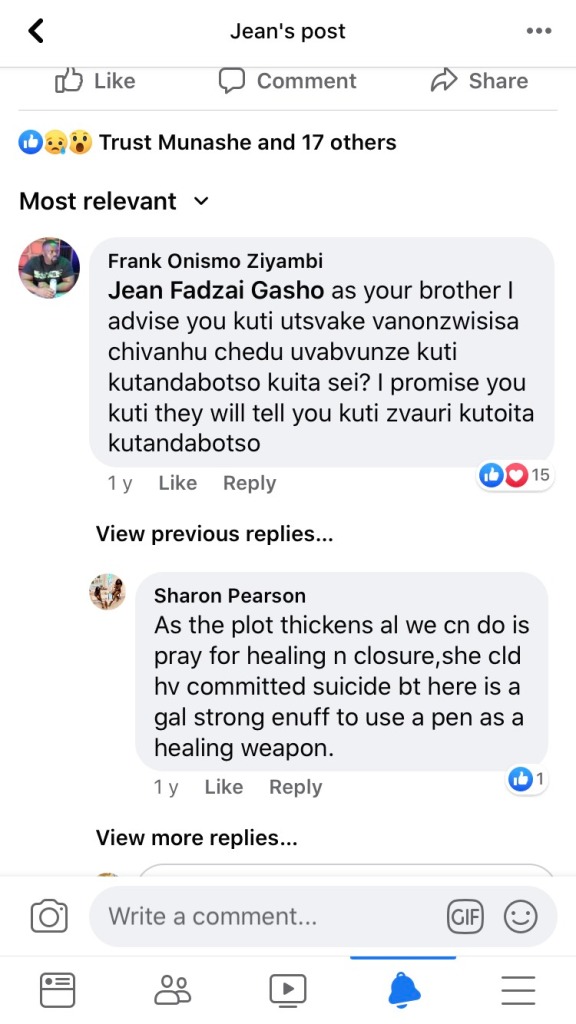The height and width of the screenshot is (1024, 576).
Task: Expand View more replies
Action: [197, 837]
